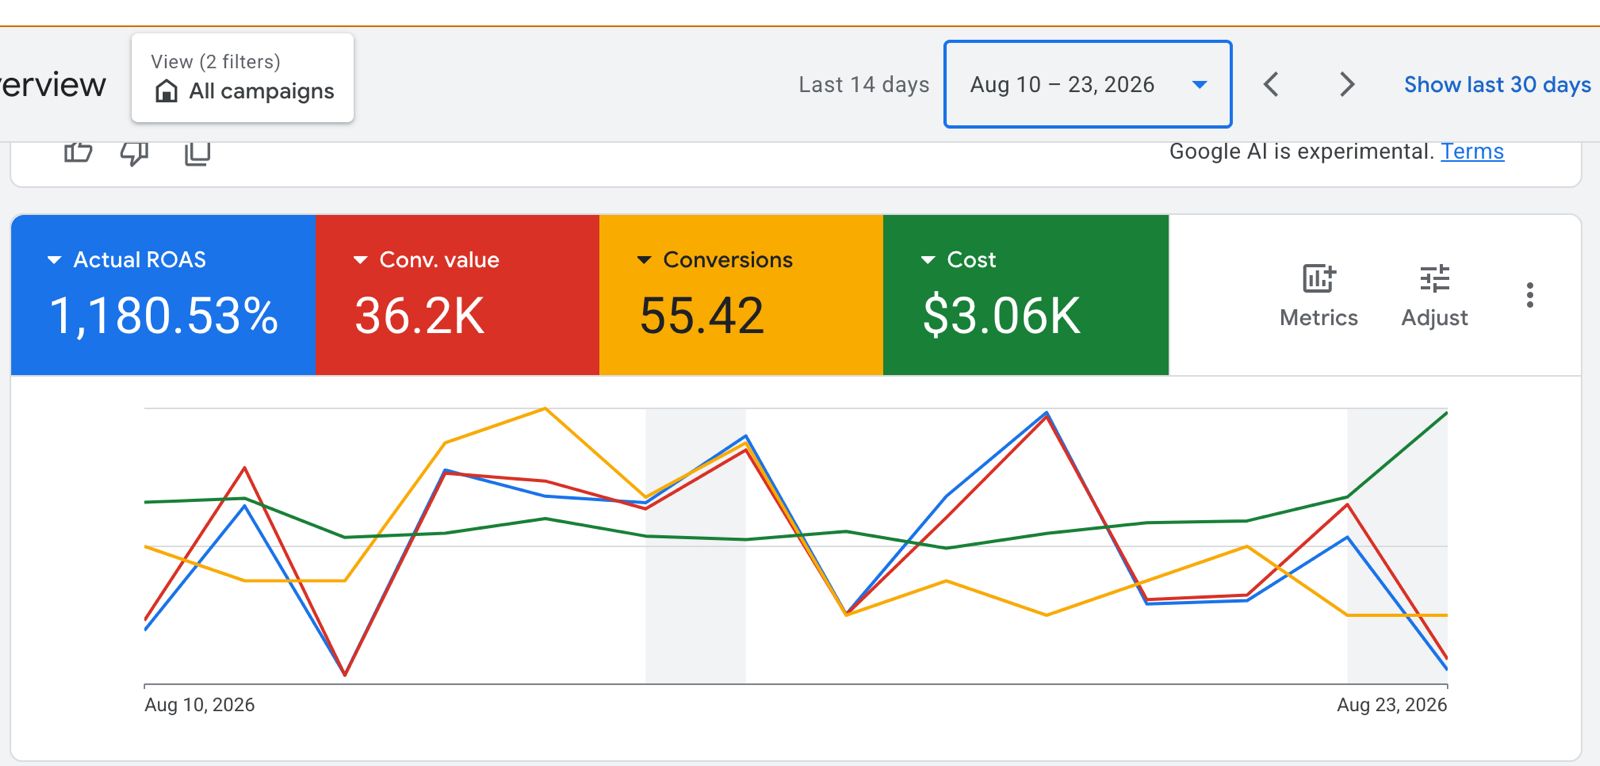Open the Terms link

[1472, 151]
